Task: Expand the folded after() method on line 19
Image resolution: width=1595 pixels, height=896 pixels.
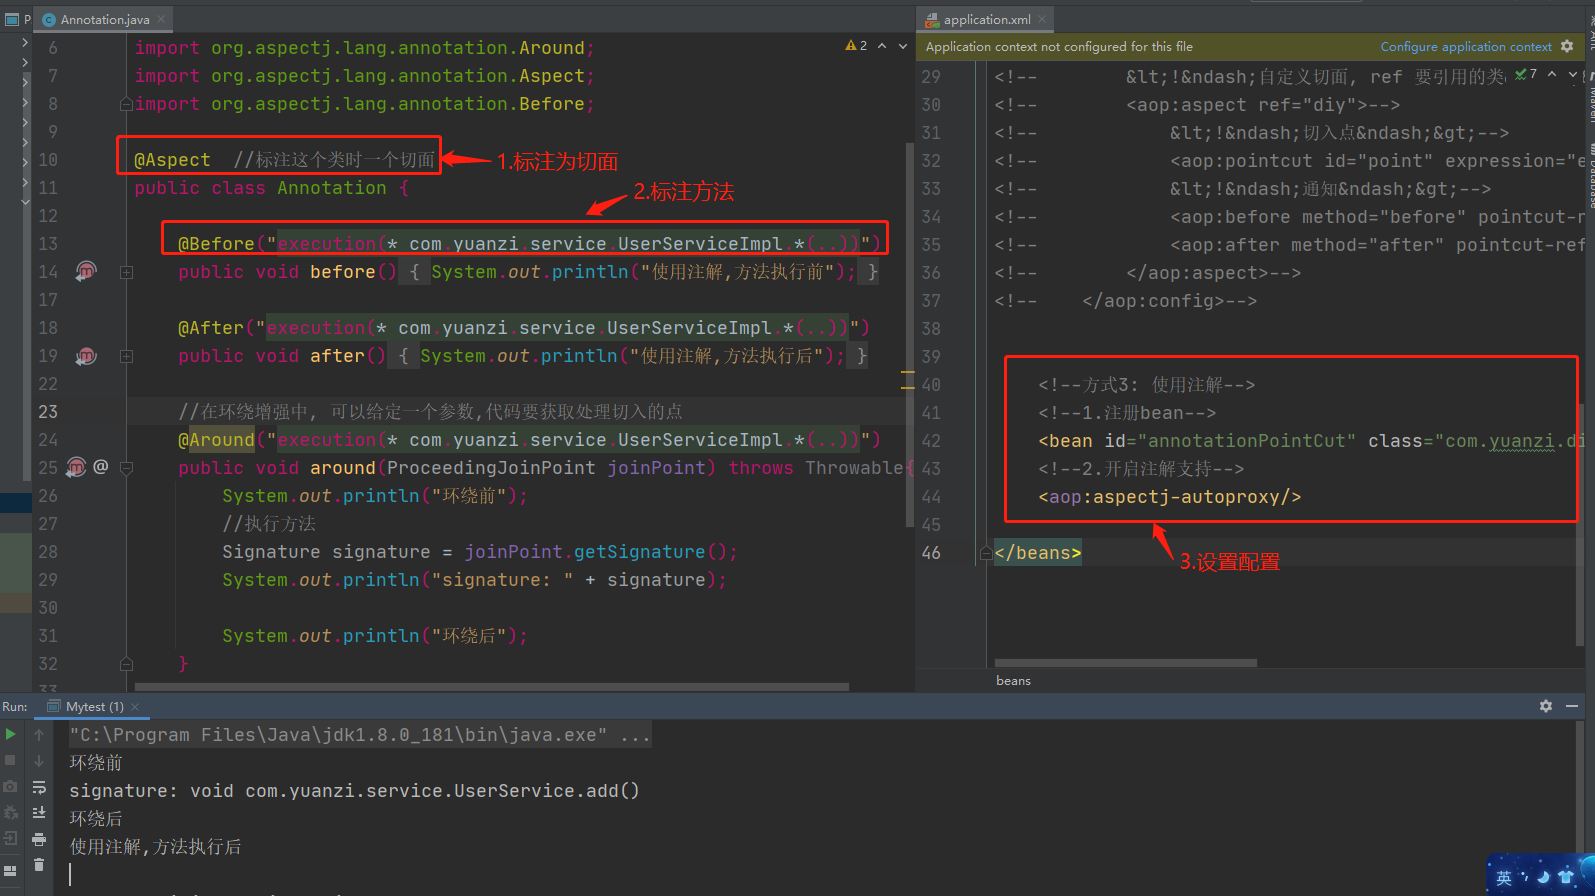Action: [126, 356]
